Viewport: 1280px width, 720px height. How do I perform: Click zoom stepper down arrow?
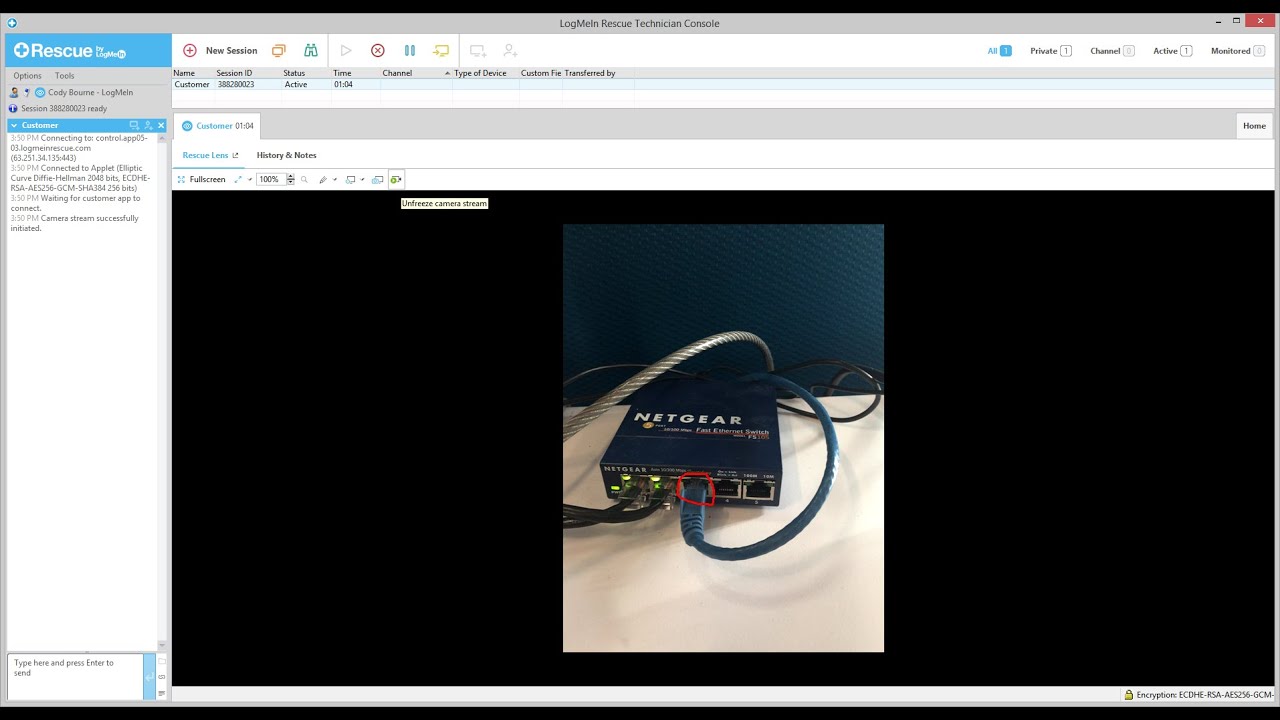[291, 183]
